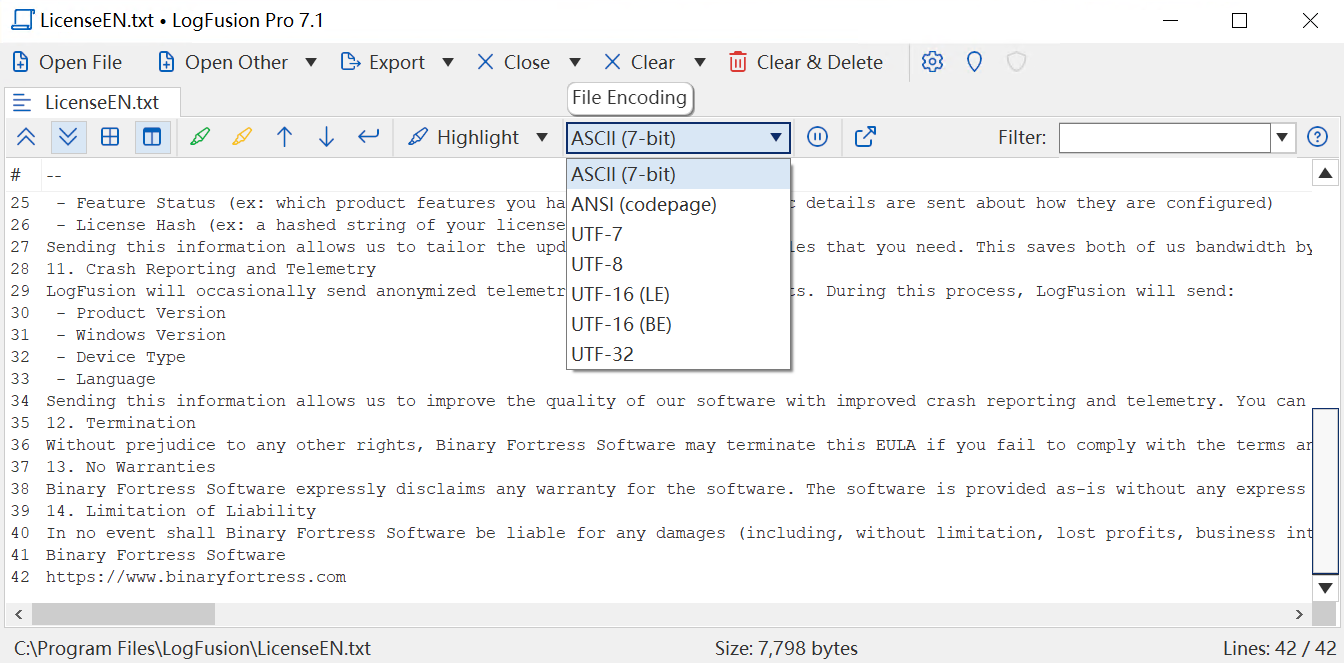Click the green highlighter icon

pos(200,137)
